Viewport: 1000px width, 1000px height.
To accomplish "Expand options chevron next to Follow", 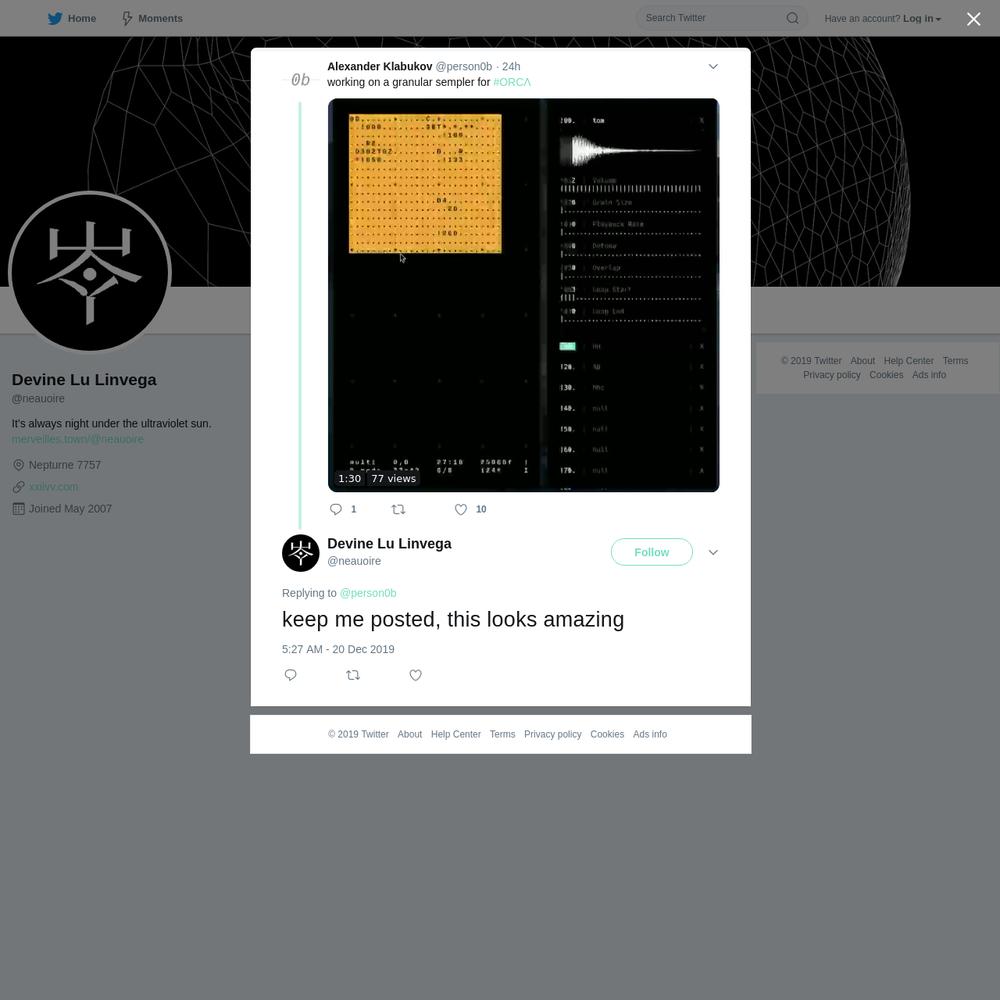I will tap(713, 552).
